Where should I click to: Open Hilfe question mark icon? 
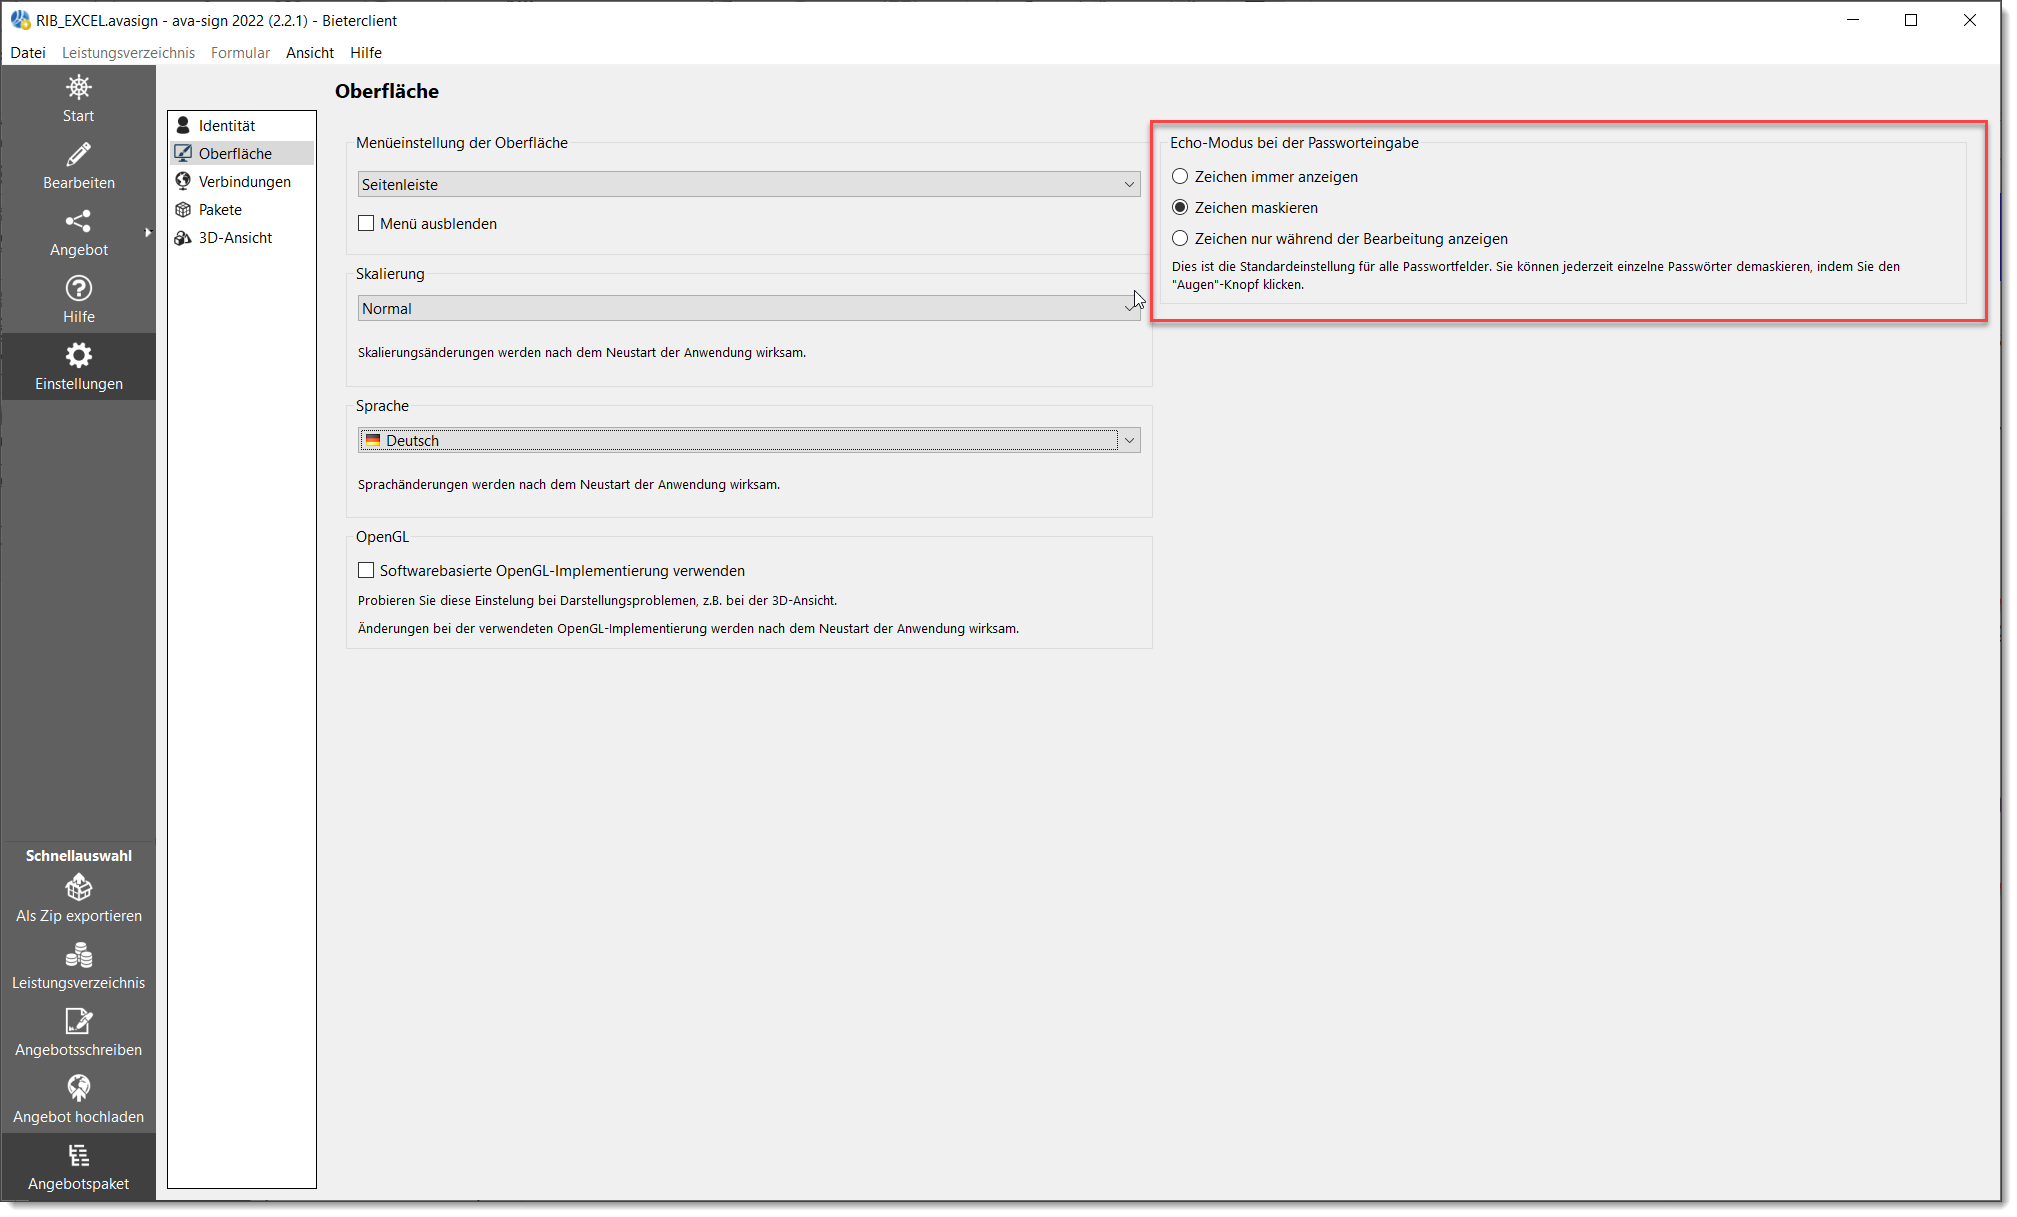click(x=78, y=288)
